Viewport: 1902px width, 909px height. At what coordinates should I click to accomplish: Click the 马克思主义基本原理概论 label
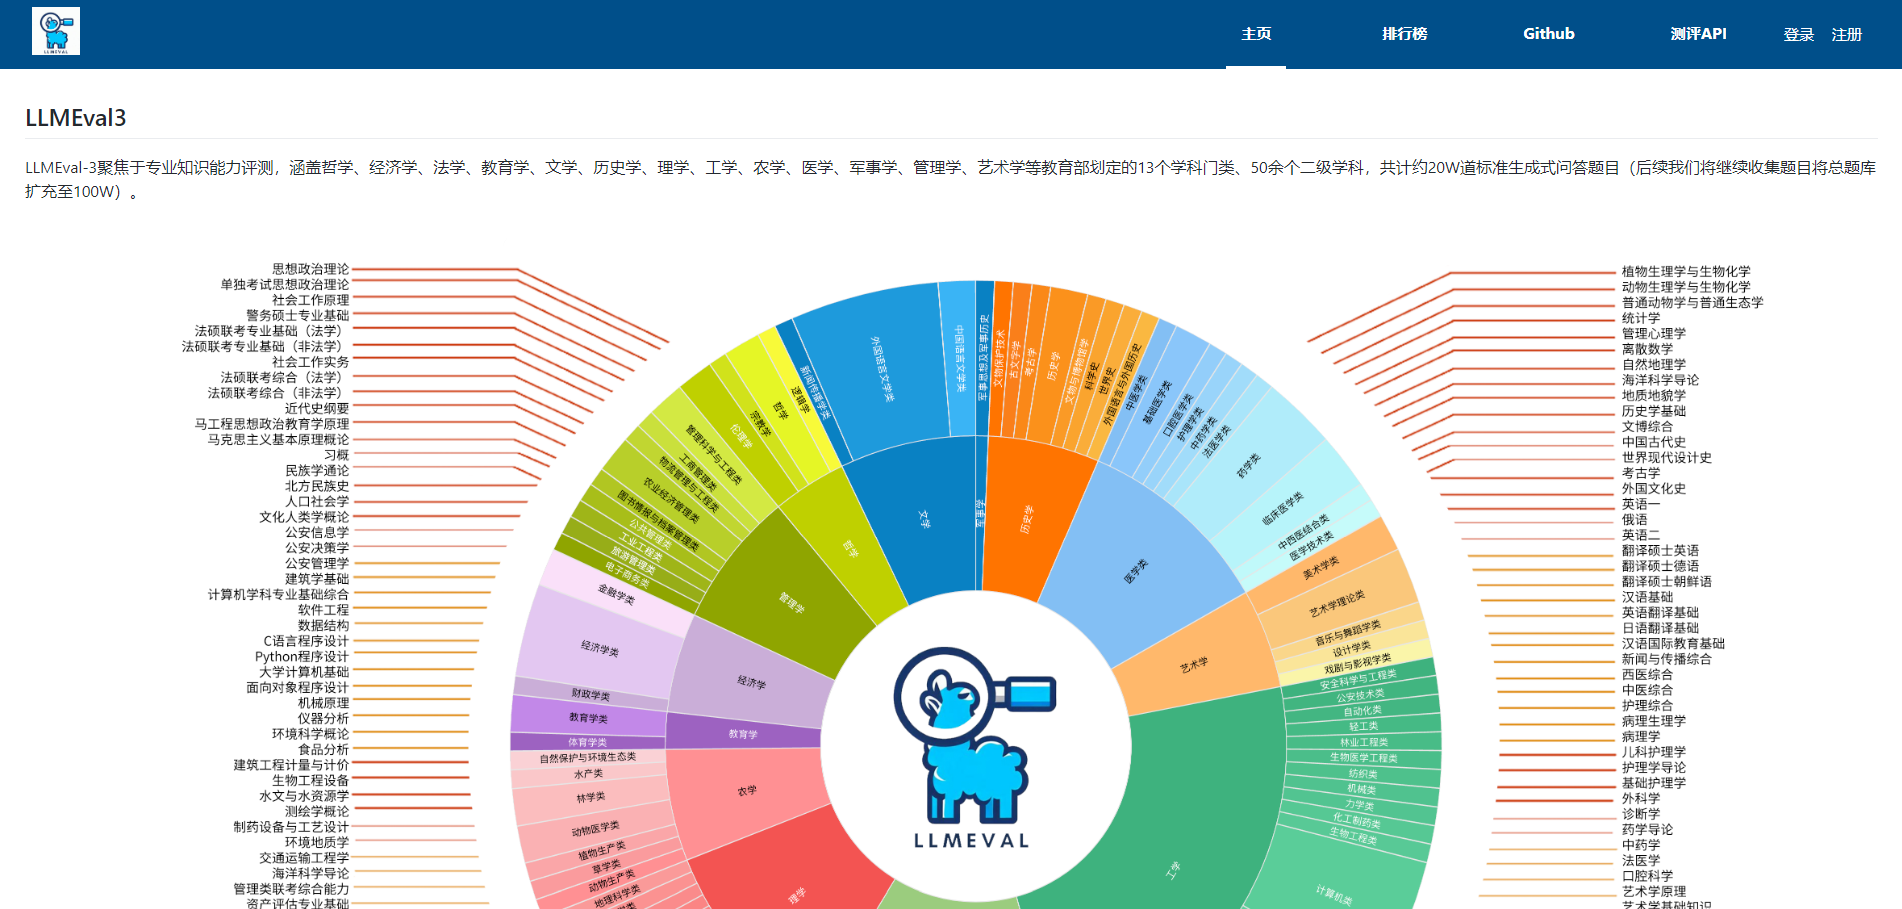coord(278,439)
